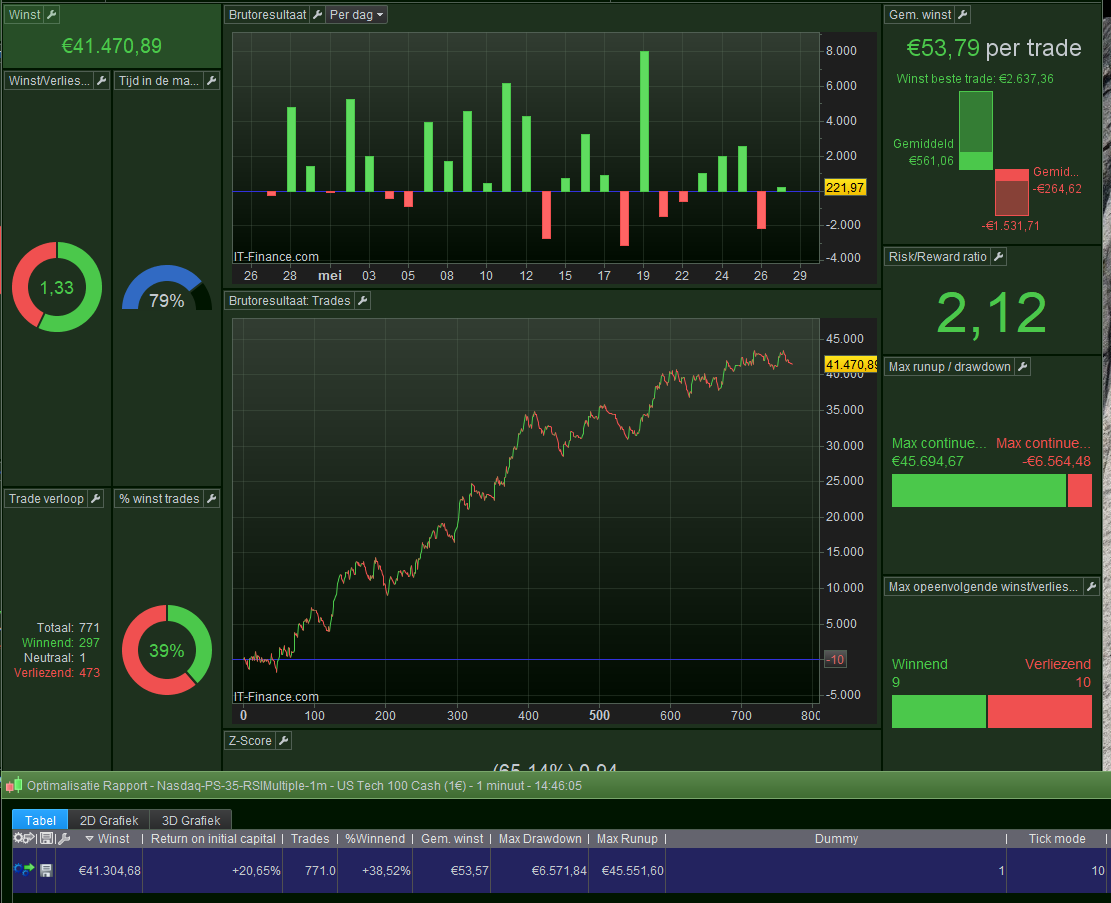
Task: Click the Winst beste trade €2.637,36 text
Action: pos(974,79)
